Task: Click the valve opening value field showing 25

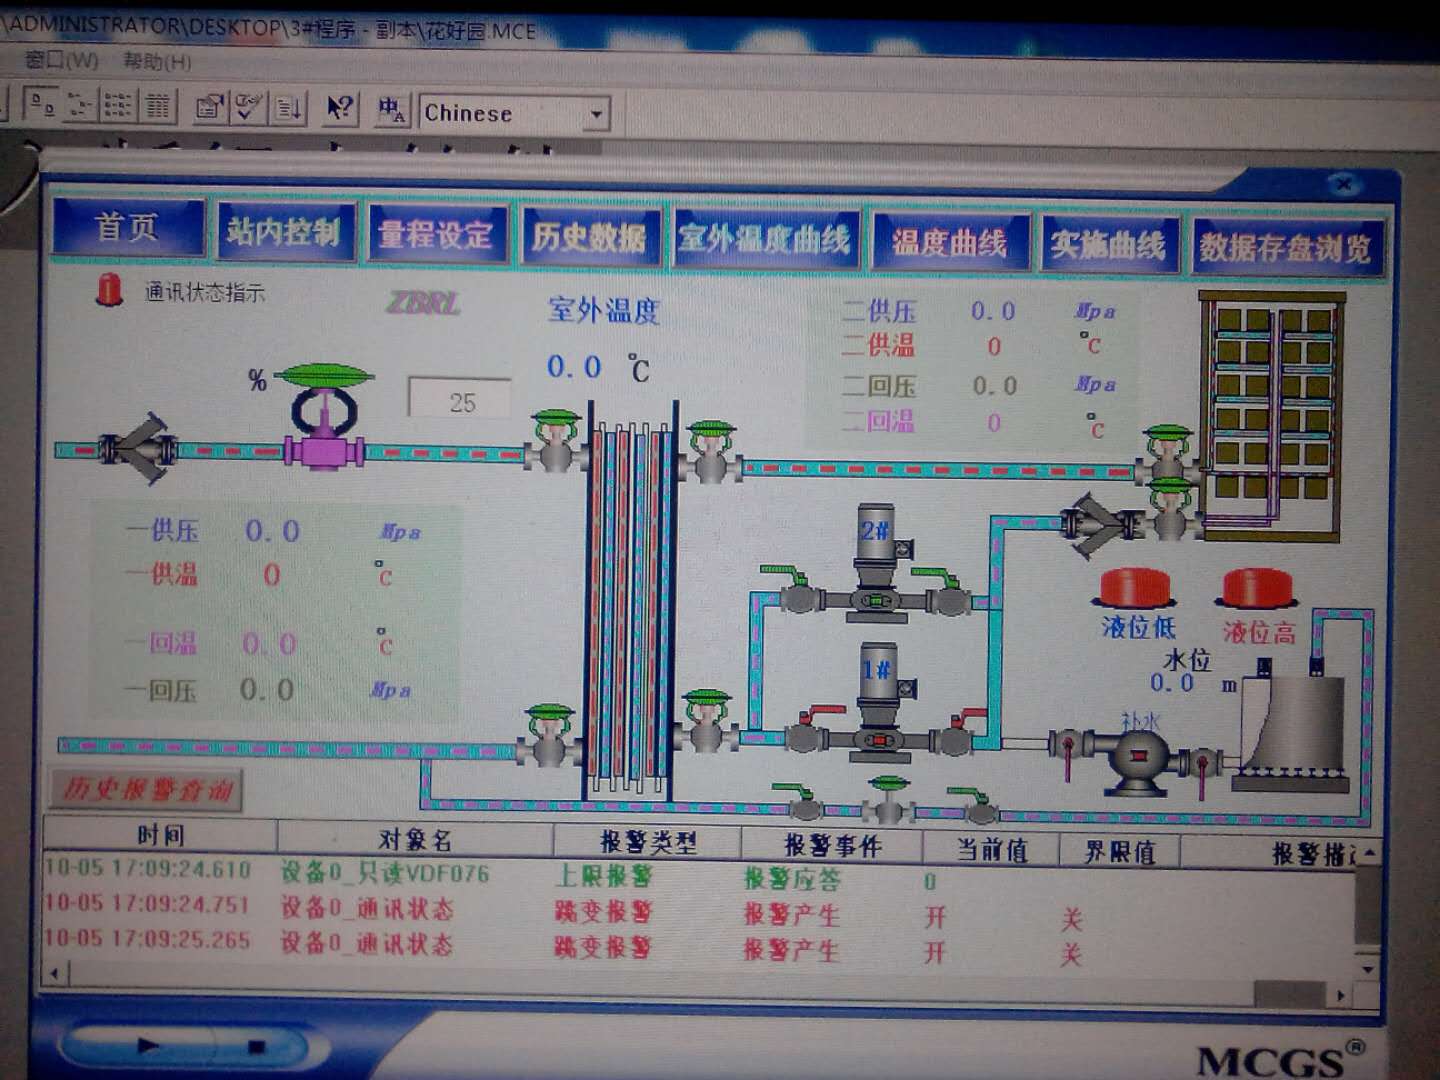Action: (x=461, y=402)
